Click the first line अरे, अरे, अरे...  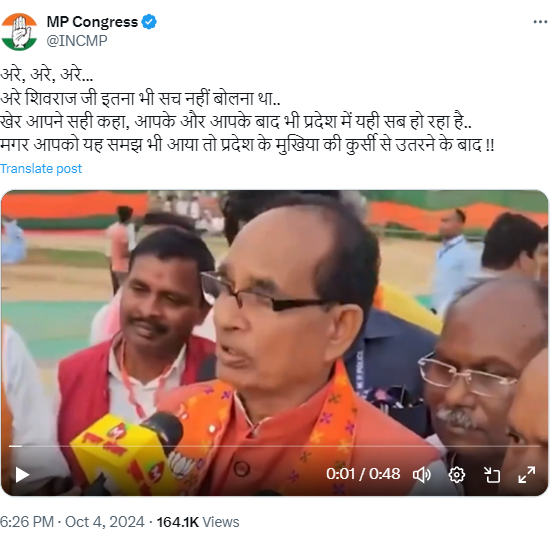(46, 74)
